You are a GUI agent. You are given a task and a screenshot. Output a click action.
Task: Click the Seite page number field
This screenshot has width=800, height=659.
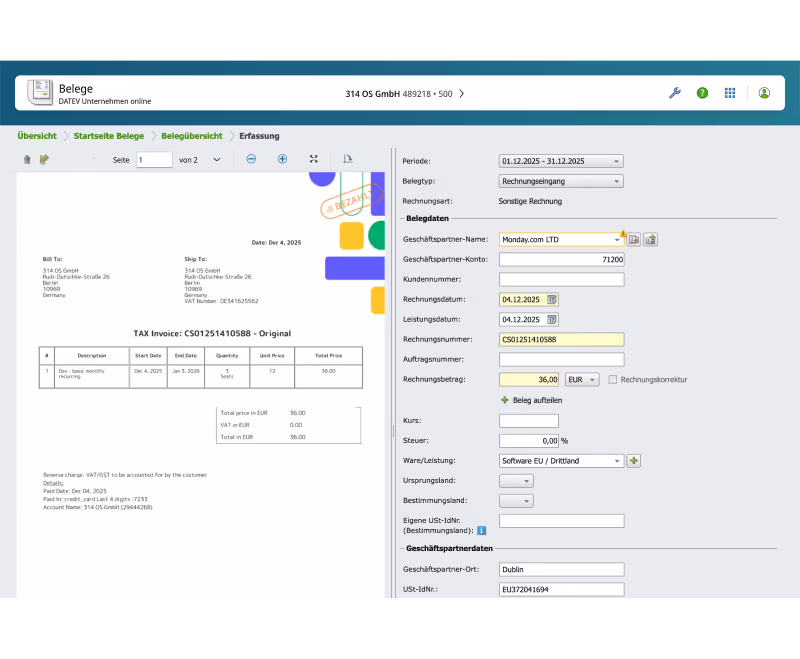click(x=154, y=160)
